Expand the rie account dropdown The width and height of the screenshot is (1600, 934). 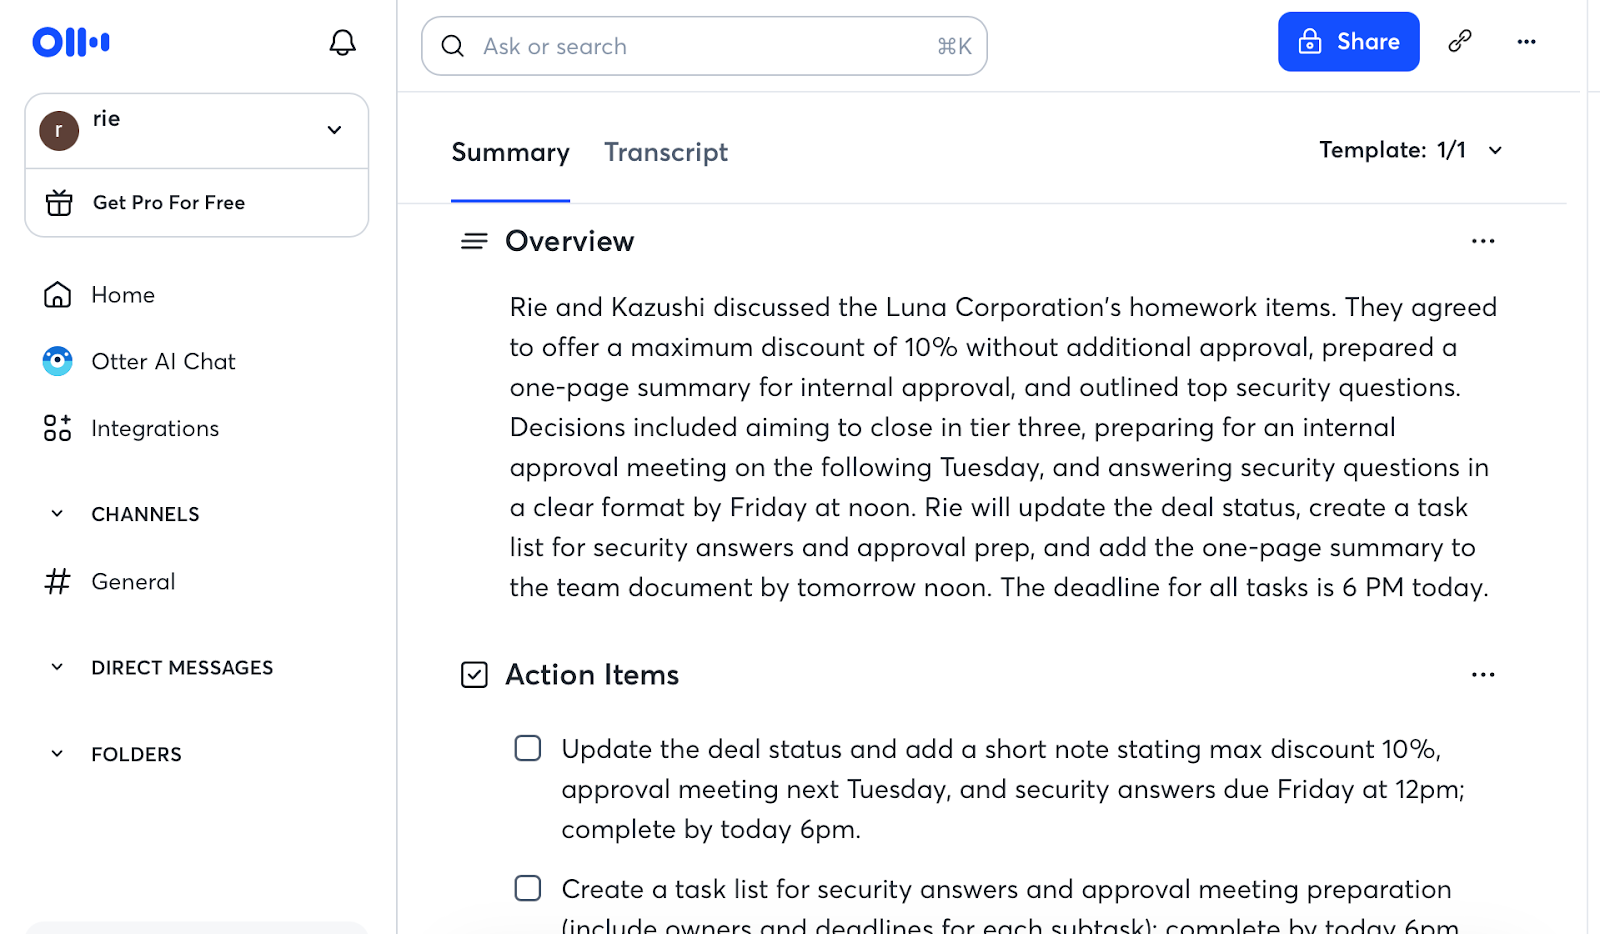(x=334, y=130)
